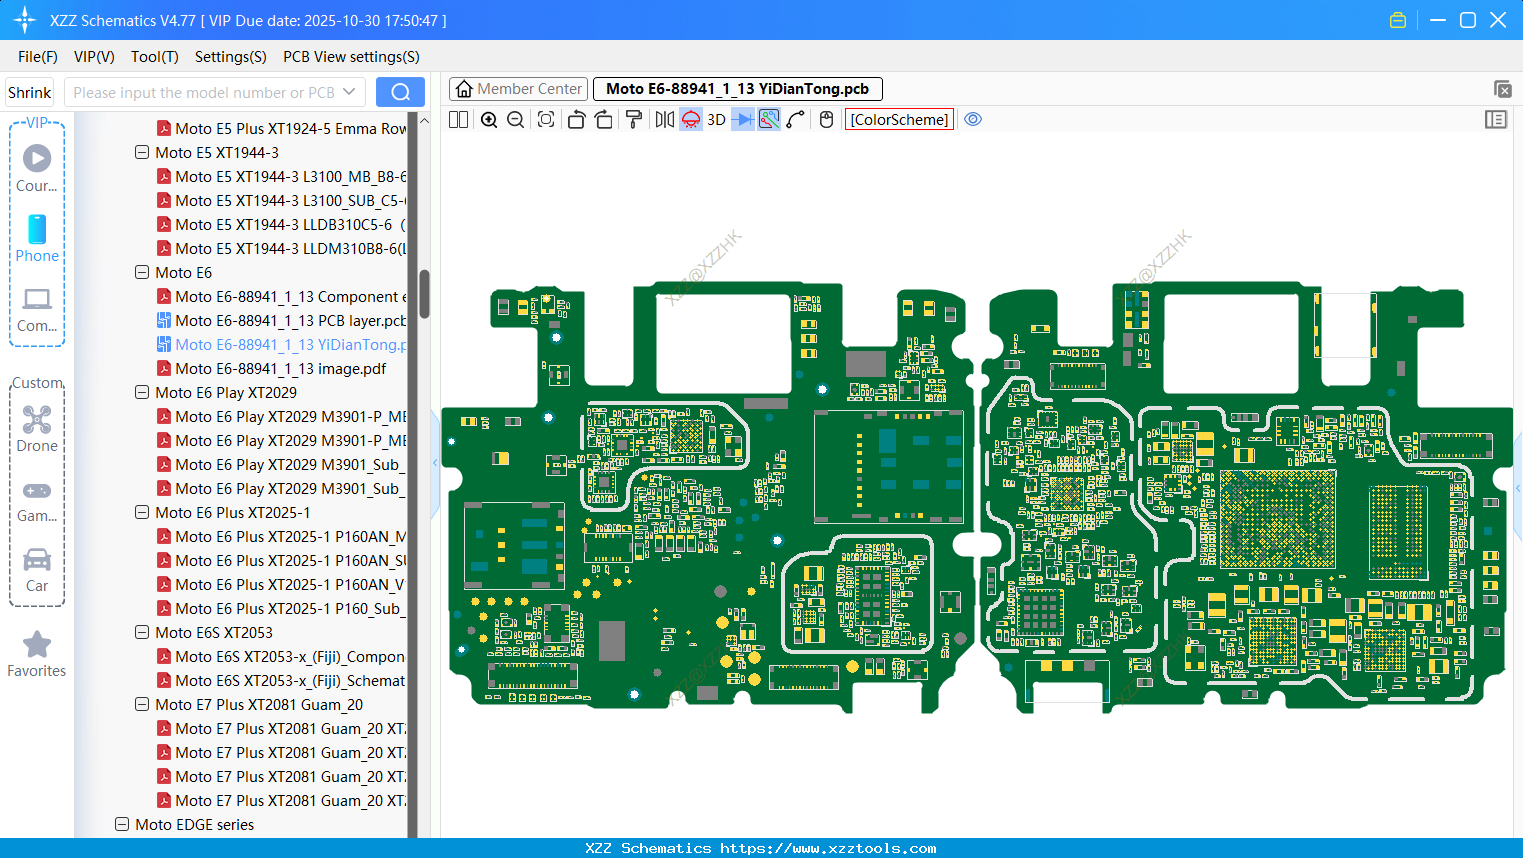Click the fit-to-screen icon
Viewport: 1523px width, 858px height.
coord(546,120)
